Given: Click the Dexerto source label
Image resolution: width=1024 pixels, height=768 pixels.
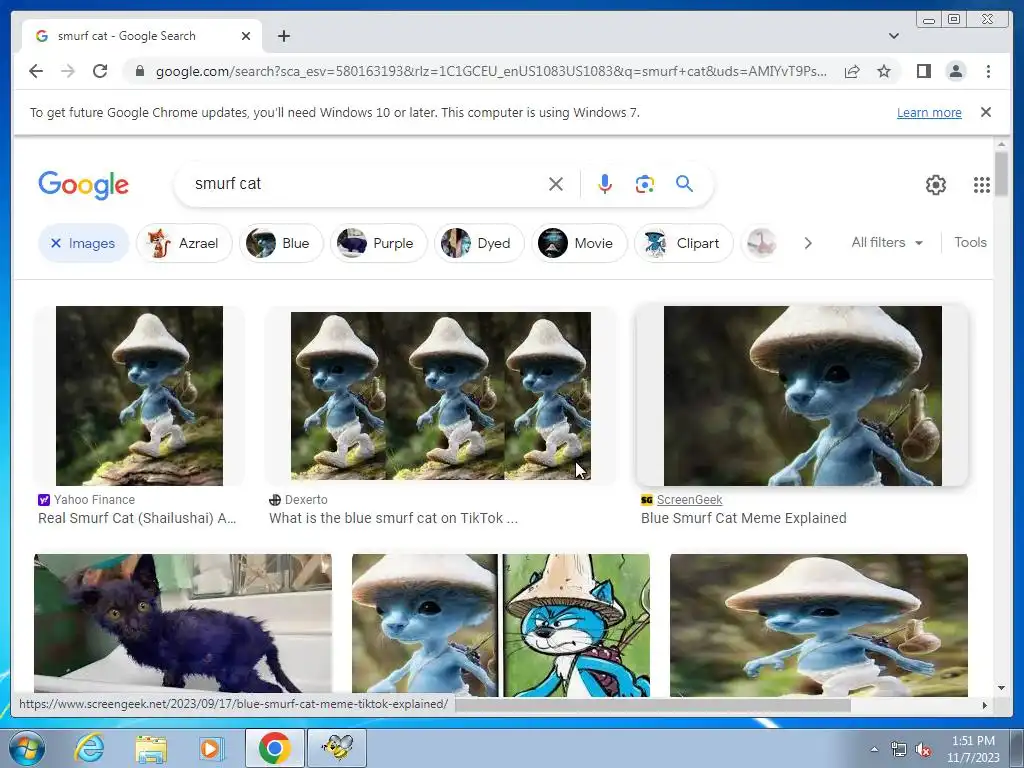Looking at the screenshot, I should coord(306,500).
